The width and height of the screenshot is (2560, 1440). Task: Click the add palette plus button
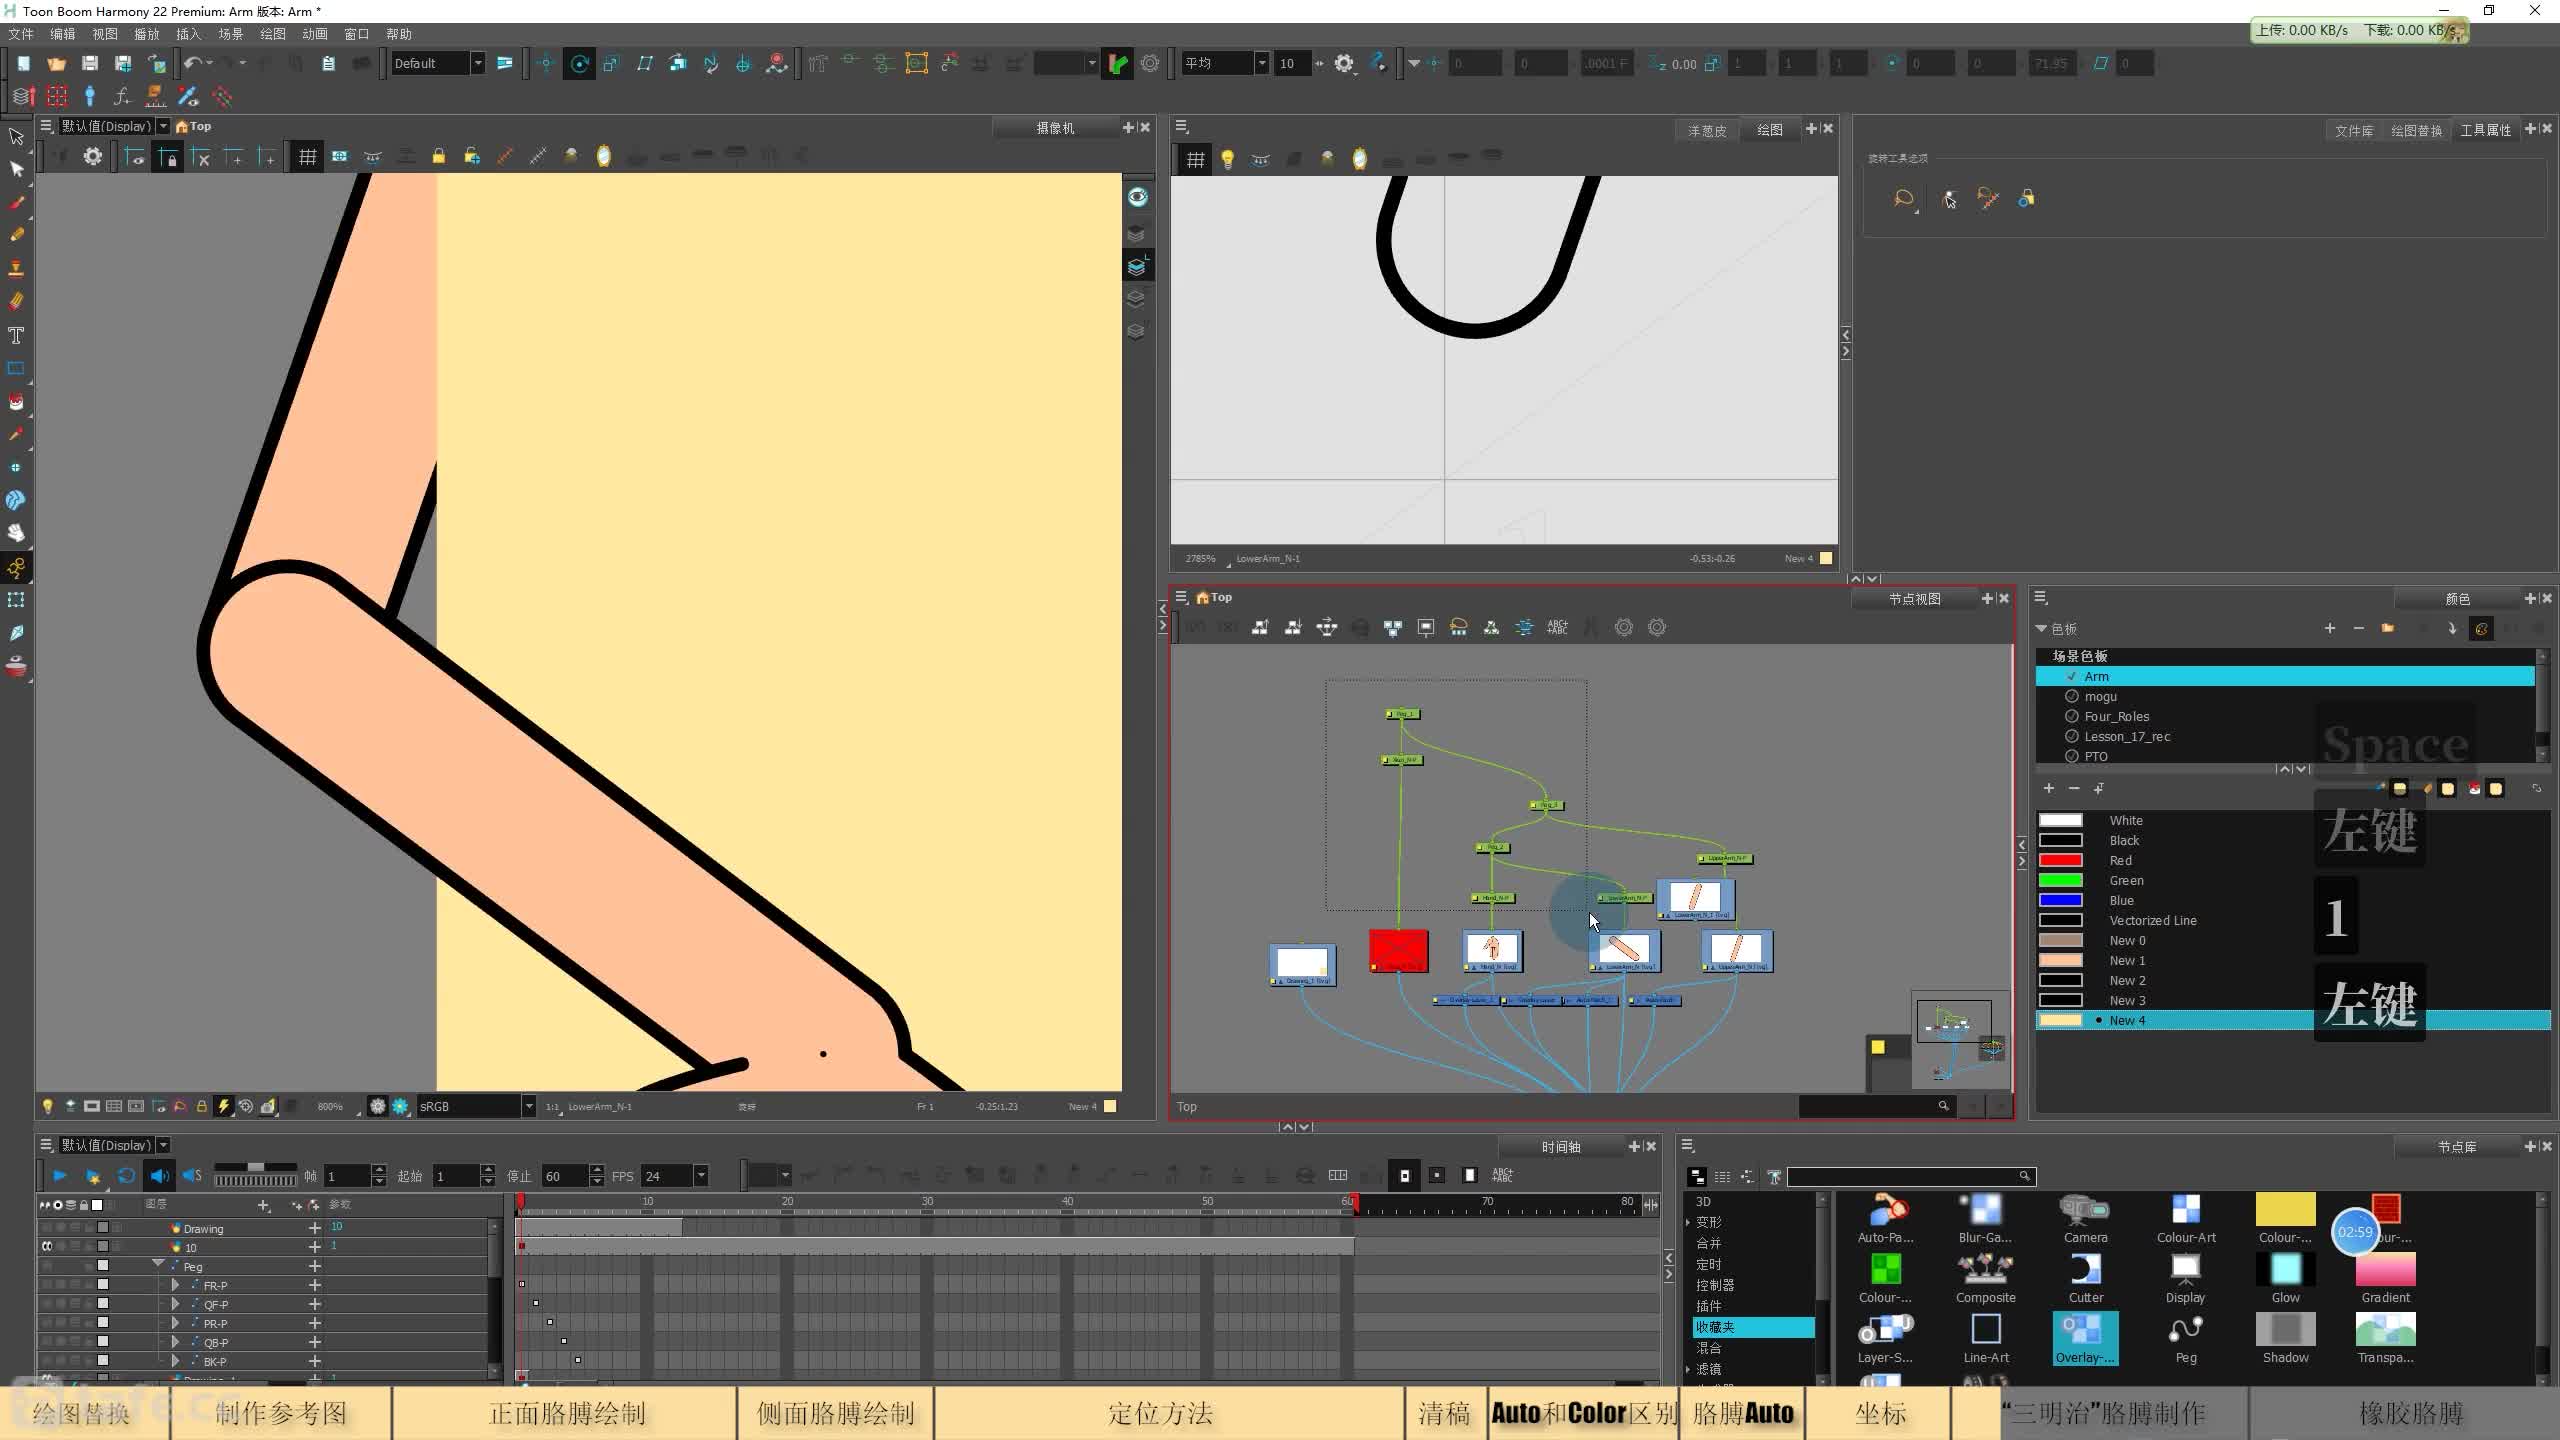pos(2329,628)
